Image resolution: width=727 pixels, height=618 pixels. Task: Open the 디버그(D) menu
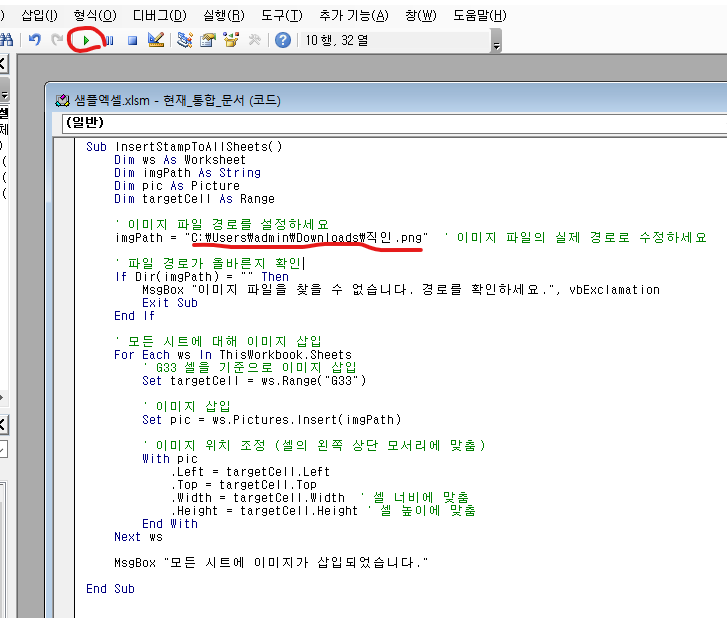click(x=159, y=16)
